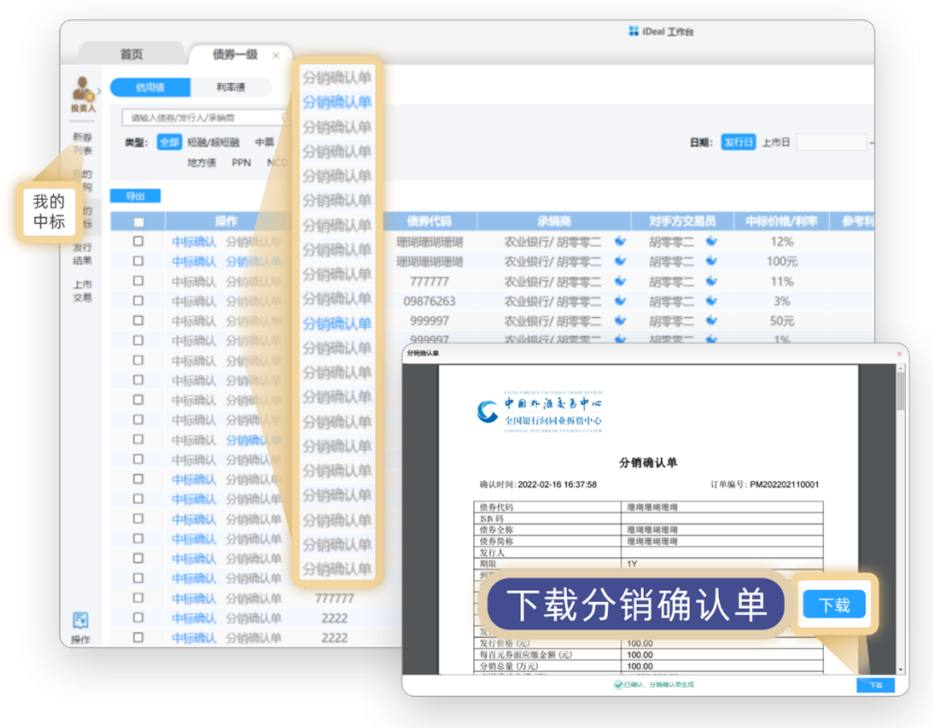933x728 pixels.
Task: Select 发行日 date option
Action: (738, 142)
